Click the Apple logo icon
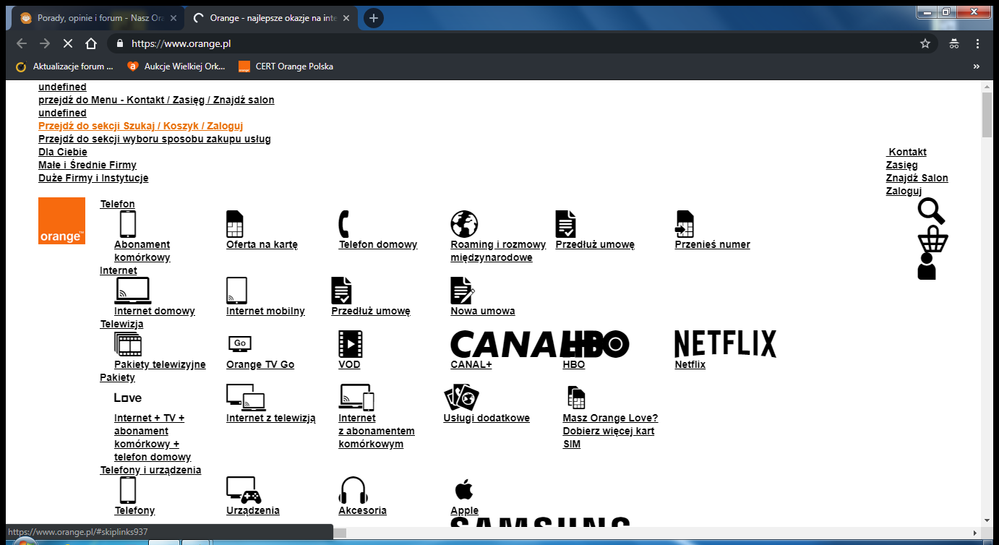The width and height of the screenshot is (999, 545). coord(463,489)
